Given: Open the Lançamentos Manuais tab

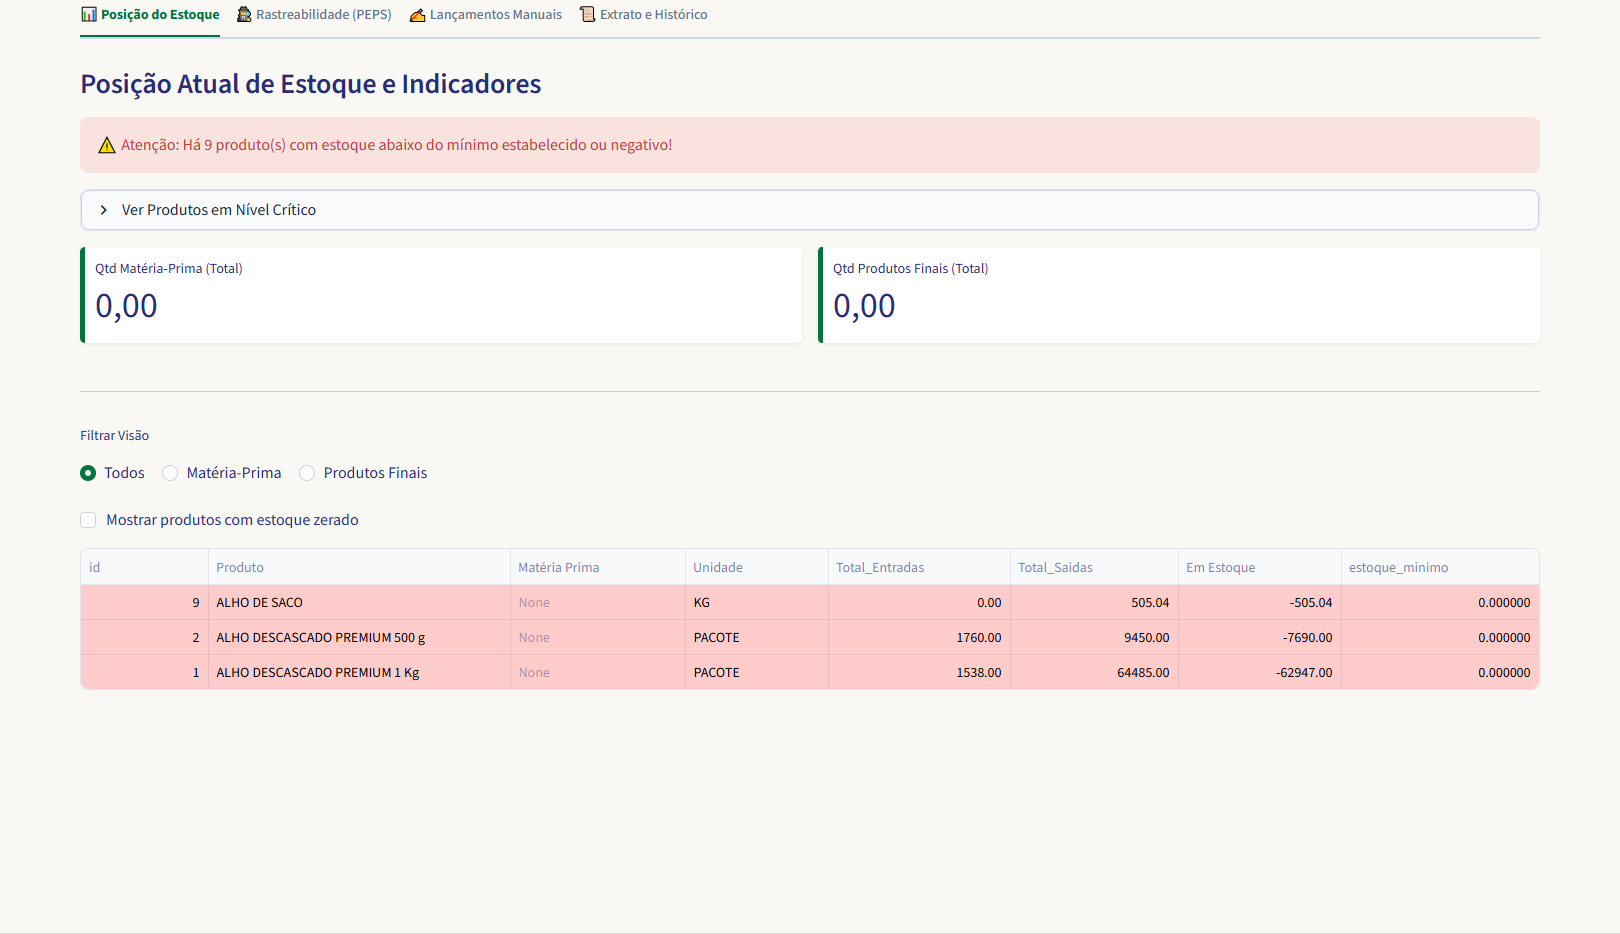Looking at the screenshot, I should point(486,15).
